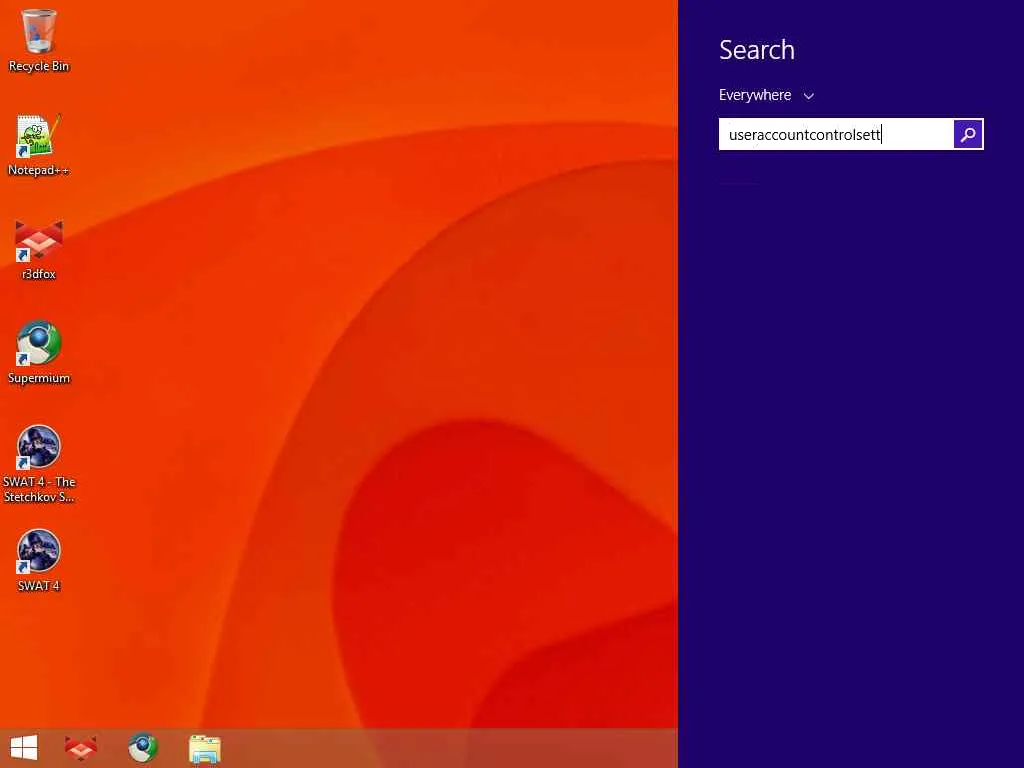This screenshot has width=1024, height=768.
Task: Click the magnifier search button
Action: pos(968,134)
